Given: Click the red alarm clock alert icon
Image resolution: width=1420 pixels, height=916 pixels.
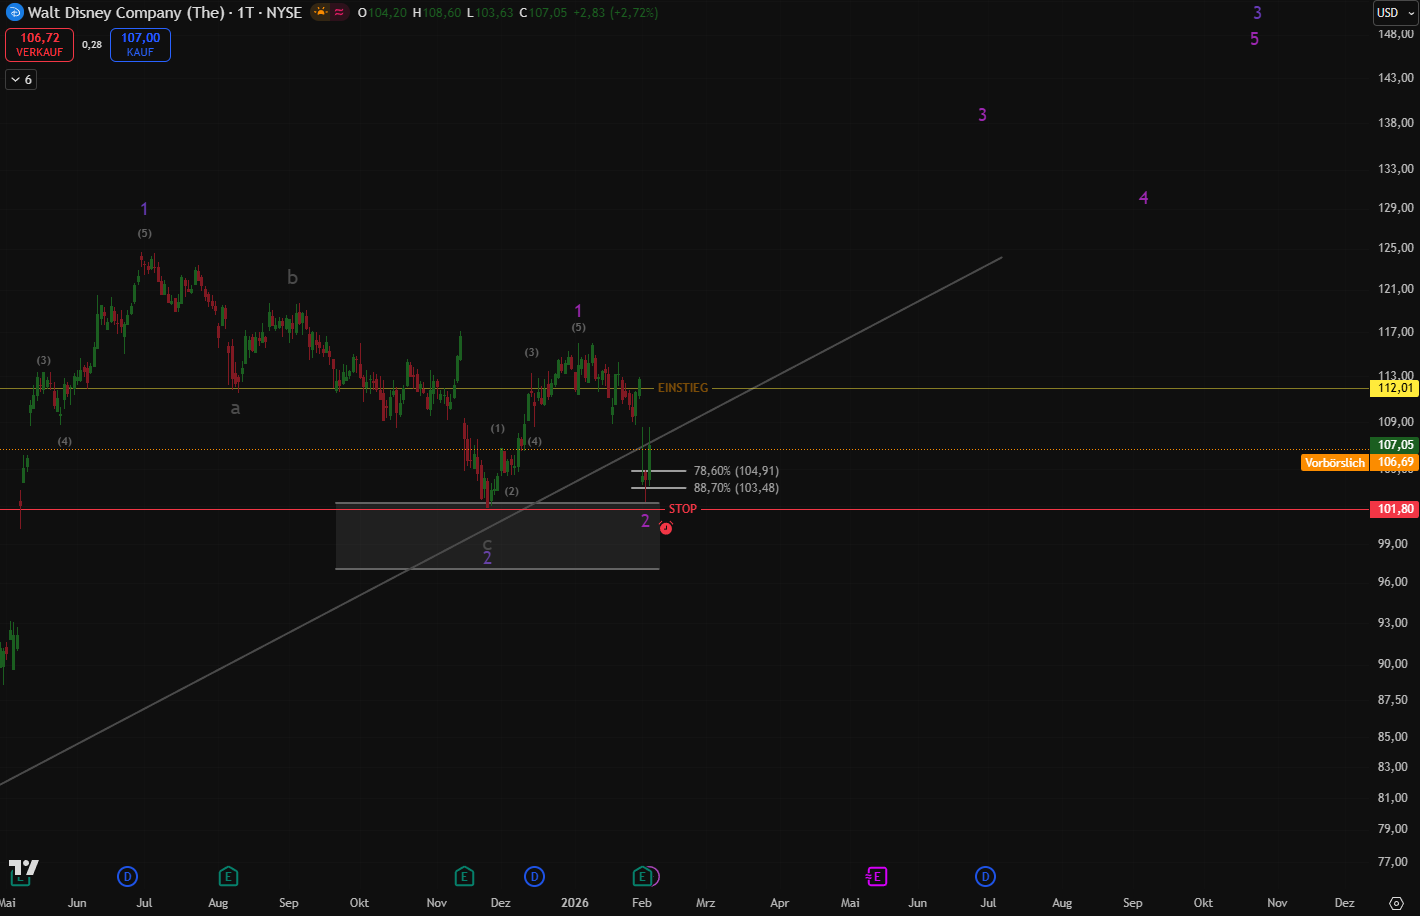Looking at the screenshot, I should [666, 528].
